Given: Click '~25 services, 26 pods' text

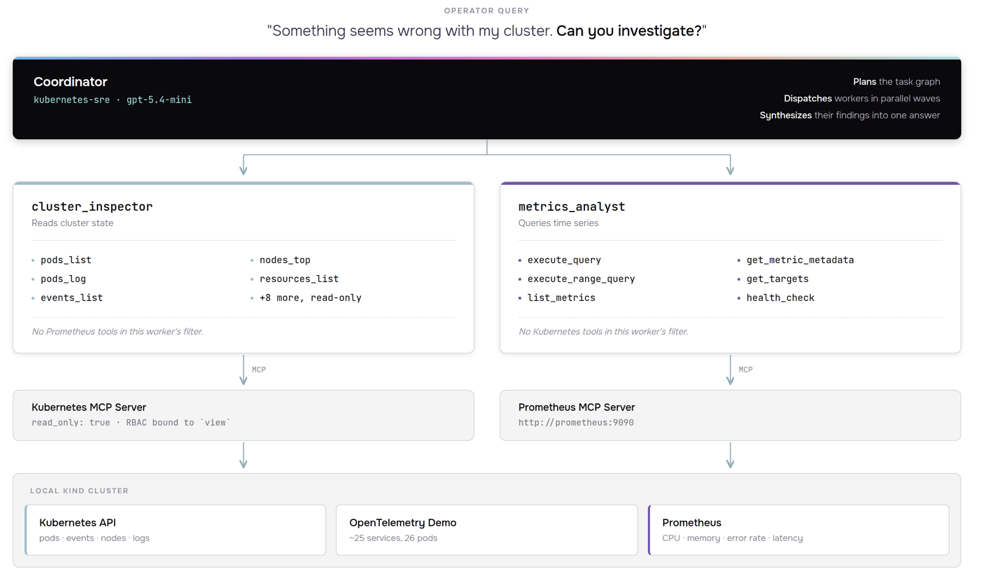Looking at the screenshot, I should [393, 538].
